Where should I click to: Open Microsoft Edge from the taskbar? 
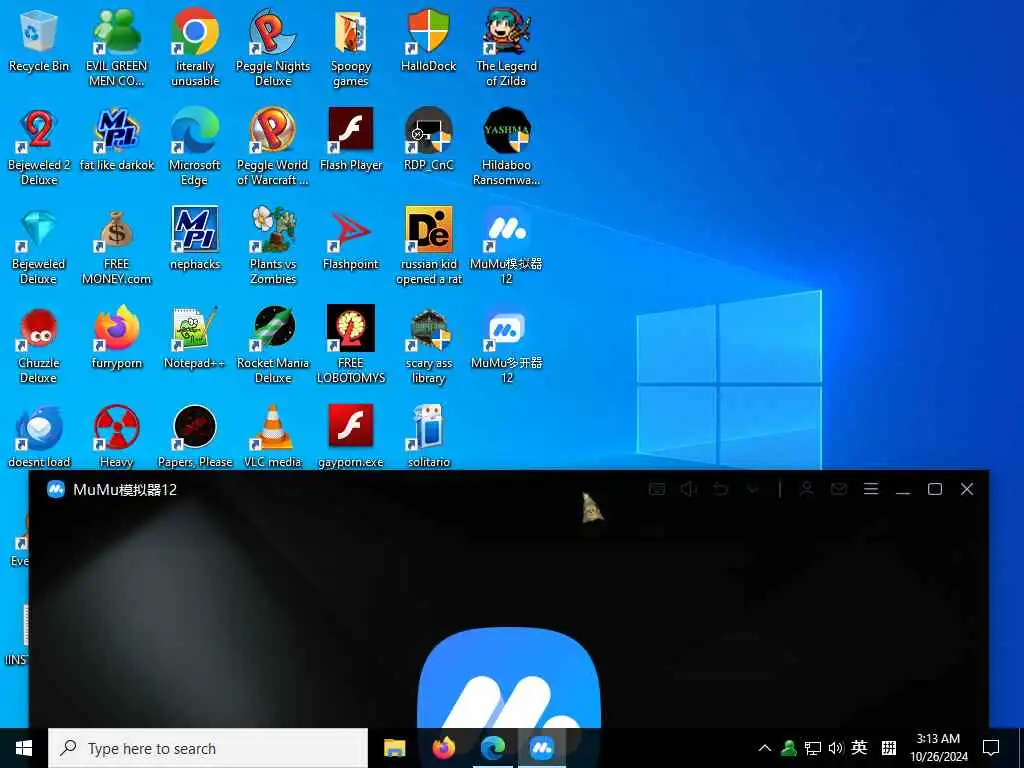[492, 748]
